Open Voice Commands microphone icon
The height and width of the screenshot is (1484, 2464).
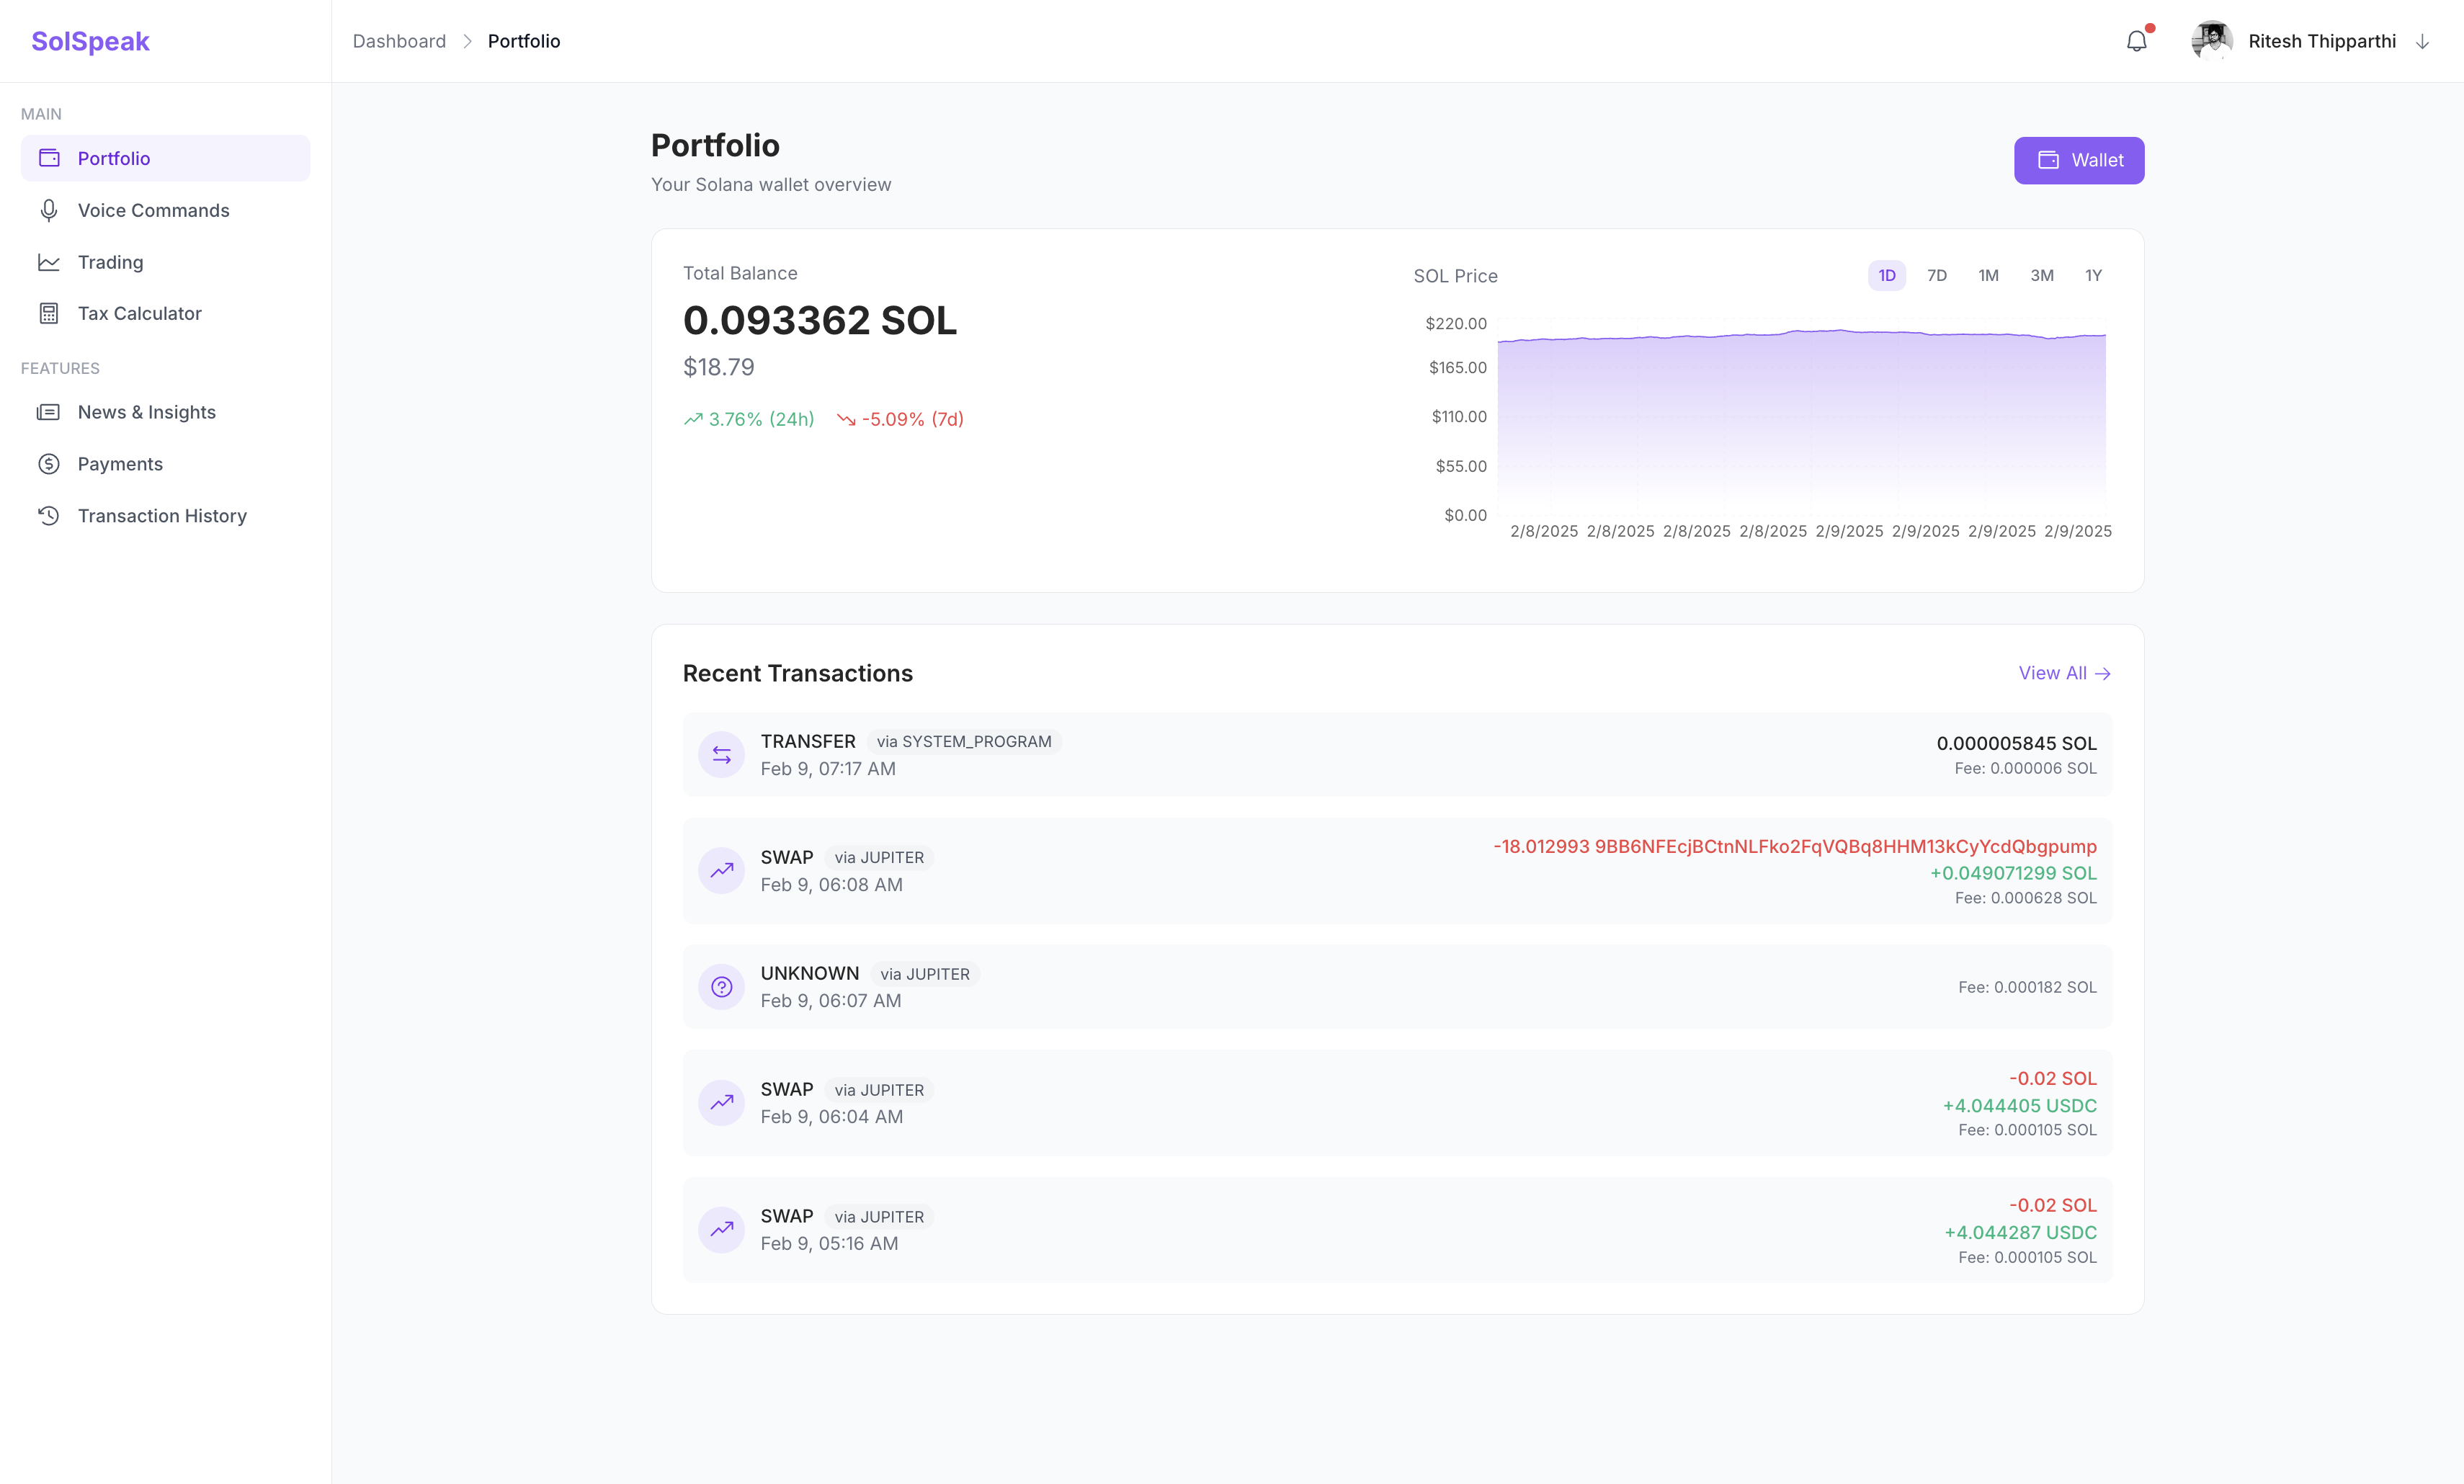[x=48, y=210]
